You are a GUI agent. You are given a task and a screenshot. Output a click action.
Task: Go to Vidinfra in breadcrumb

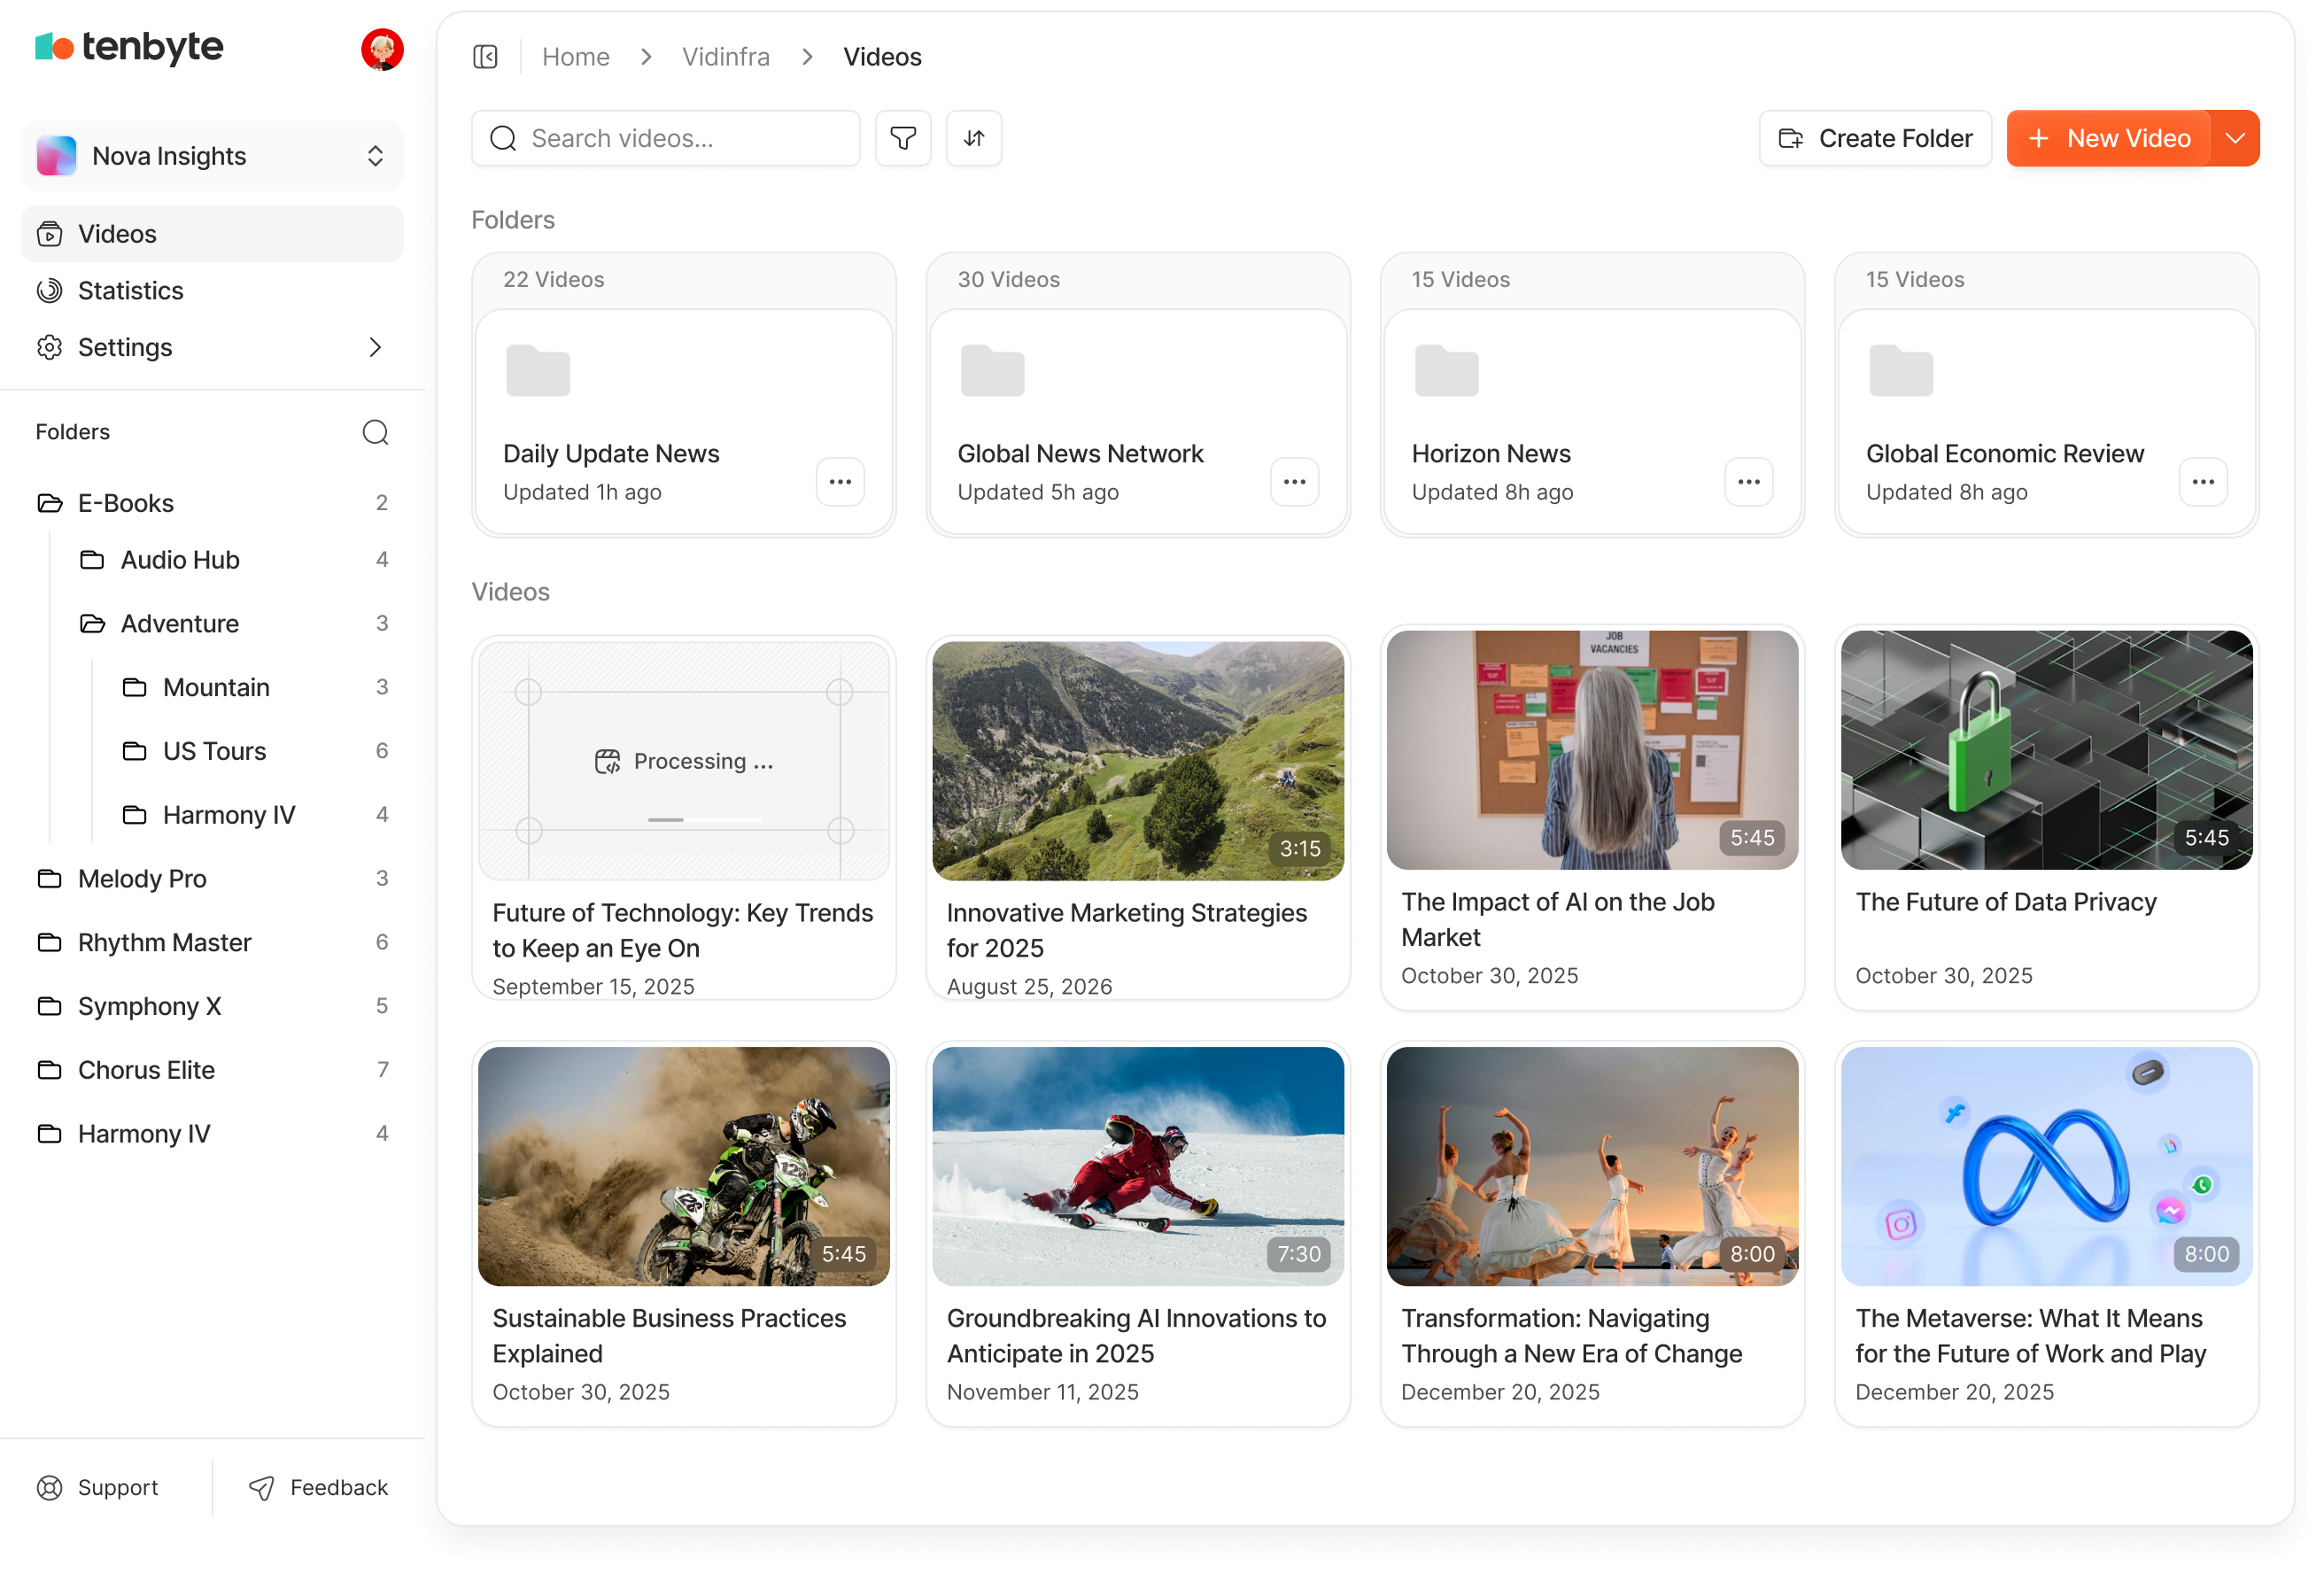pyautogui.click(x=725, y=57)
